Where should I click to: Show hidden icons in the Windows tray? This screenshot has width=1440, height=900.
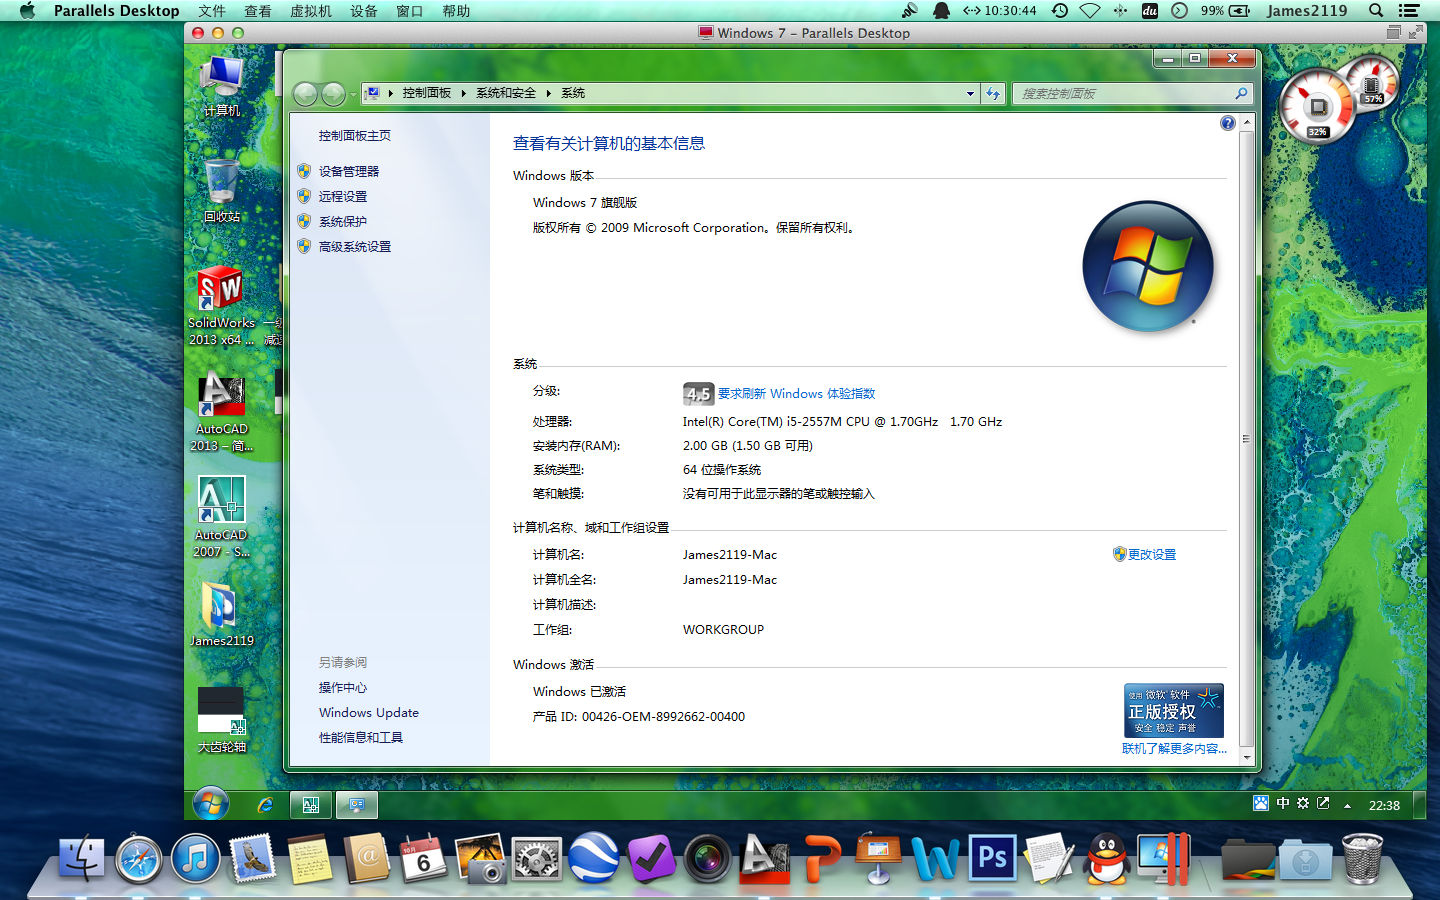tap(1347, 805)
